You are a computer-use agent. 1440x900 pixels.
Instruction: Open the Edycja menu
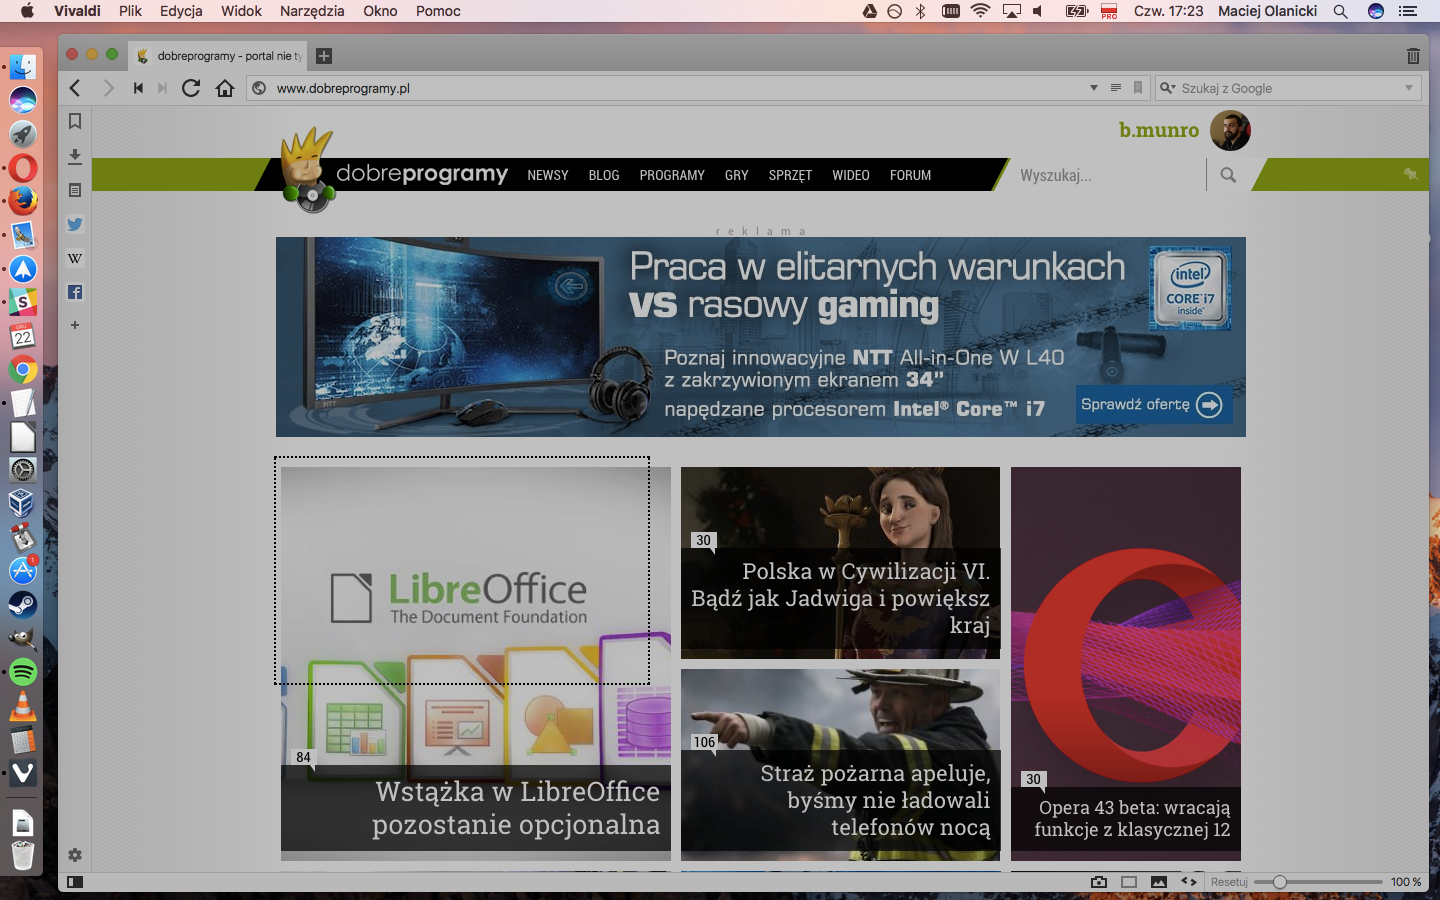(181, 11)
